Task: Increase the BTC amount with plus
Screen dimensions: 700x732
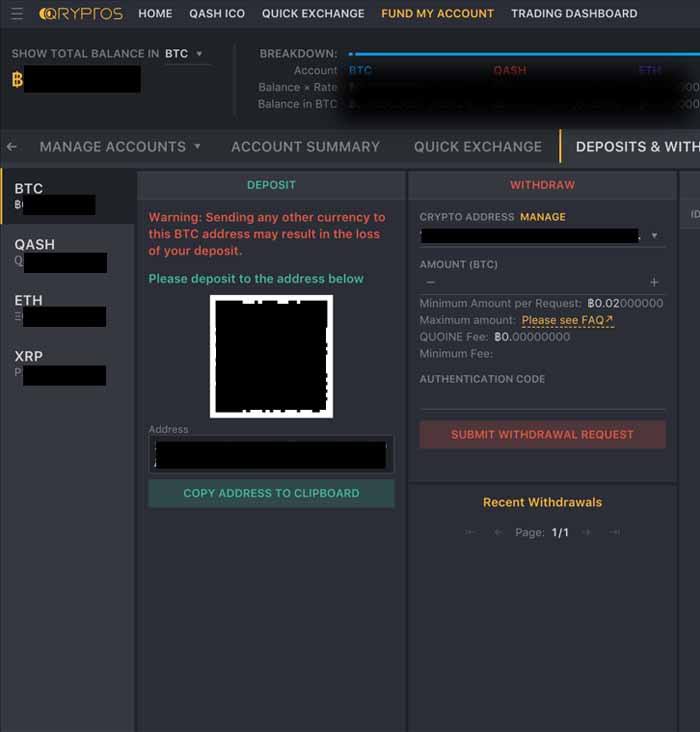Action: [654, 282]
